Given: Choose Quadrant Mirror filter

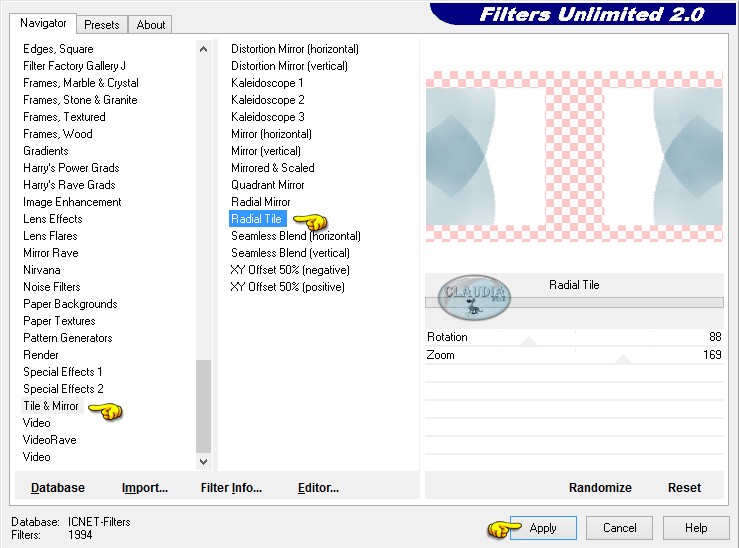Looking at the screenshot, I should 268,185.
